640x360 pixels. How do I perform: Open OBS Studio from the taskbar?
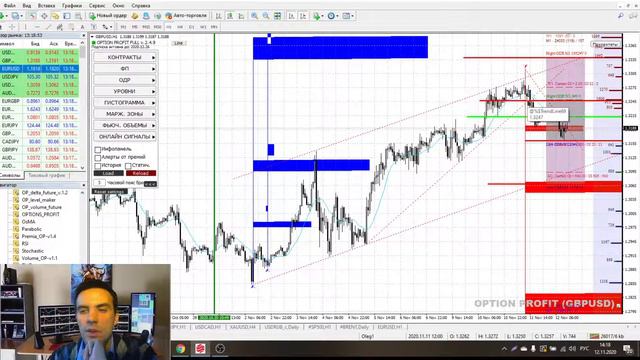click(x=220, y=349)
